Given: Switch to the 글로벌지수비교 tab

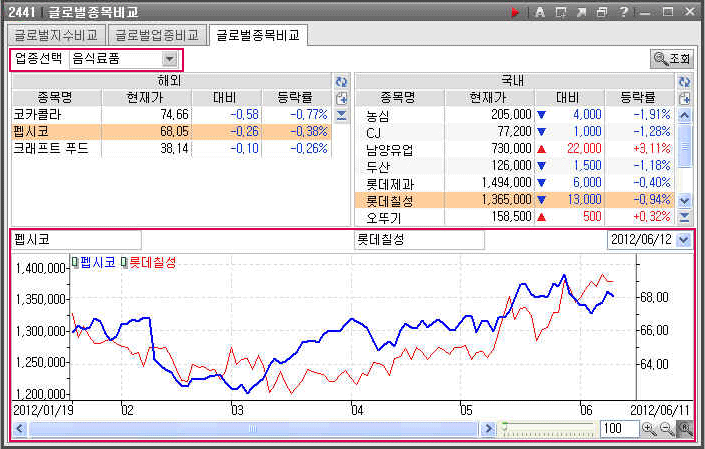Looking at the screenshot, I should tap(56, 35).
